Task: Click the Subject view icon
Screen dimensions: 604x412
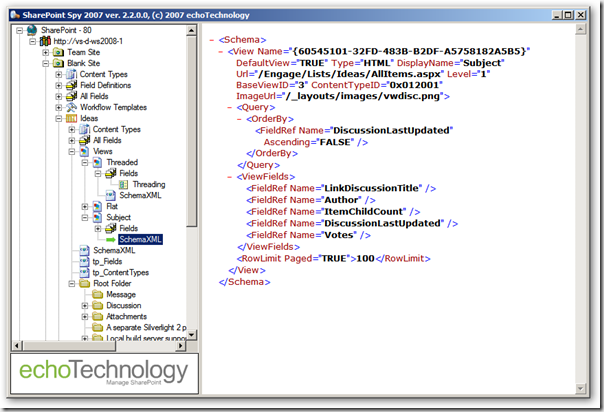Action: (97, 218)
